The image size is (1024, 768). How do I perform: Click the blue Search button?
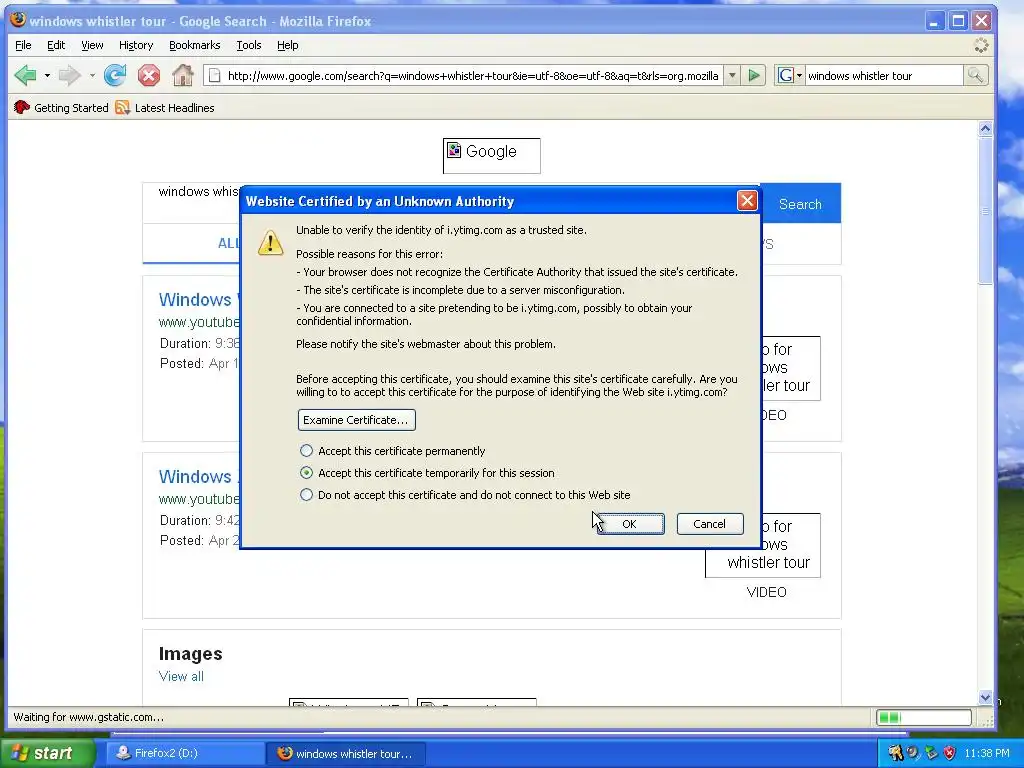click(x=800, y=204)
